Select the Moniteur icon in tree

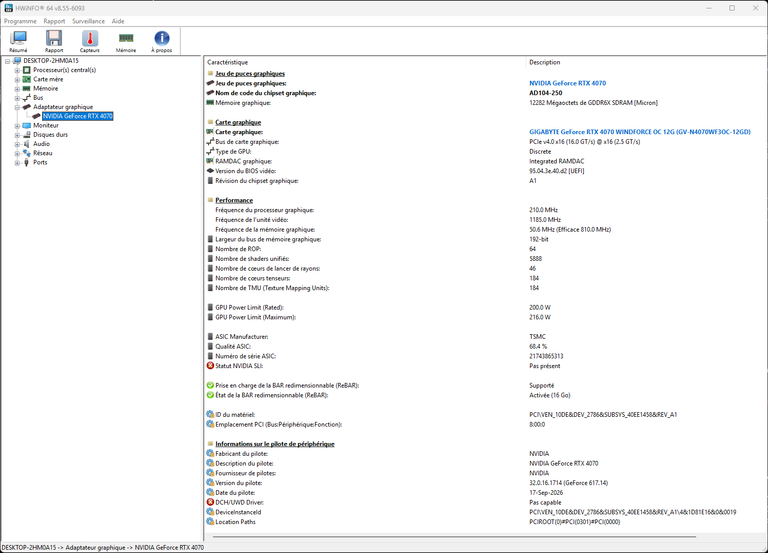(26, 125)
